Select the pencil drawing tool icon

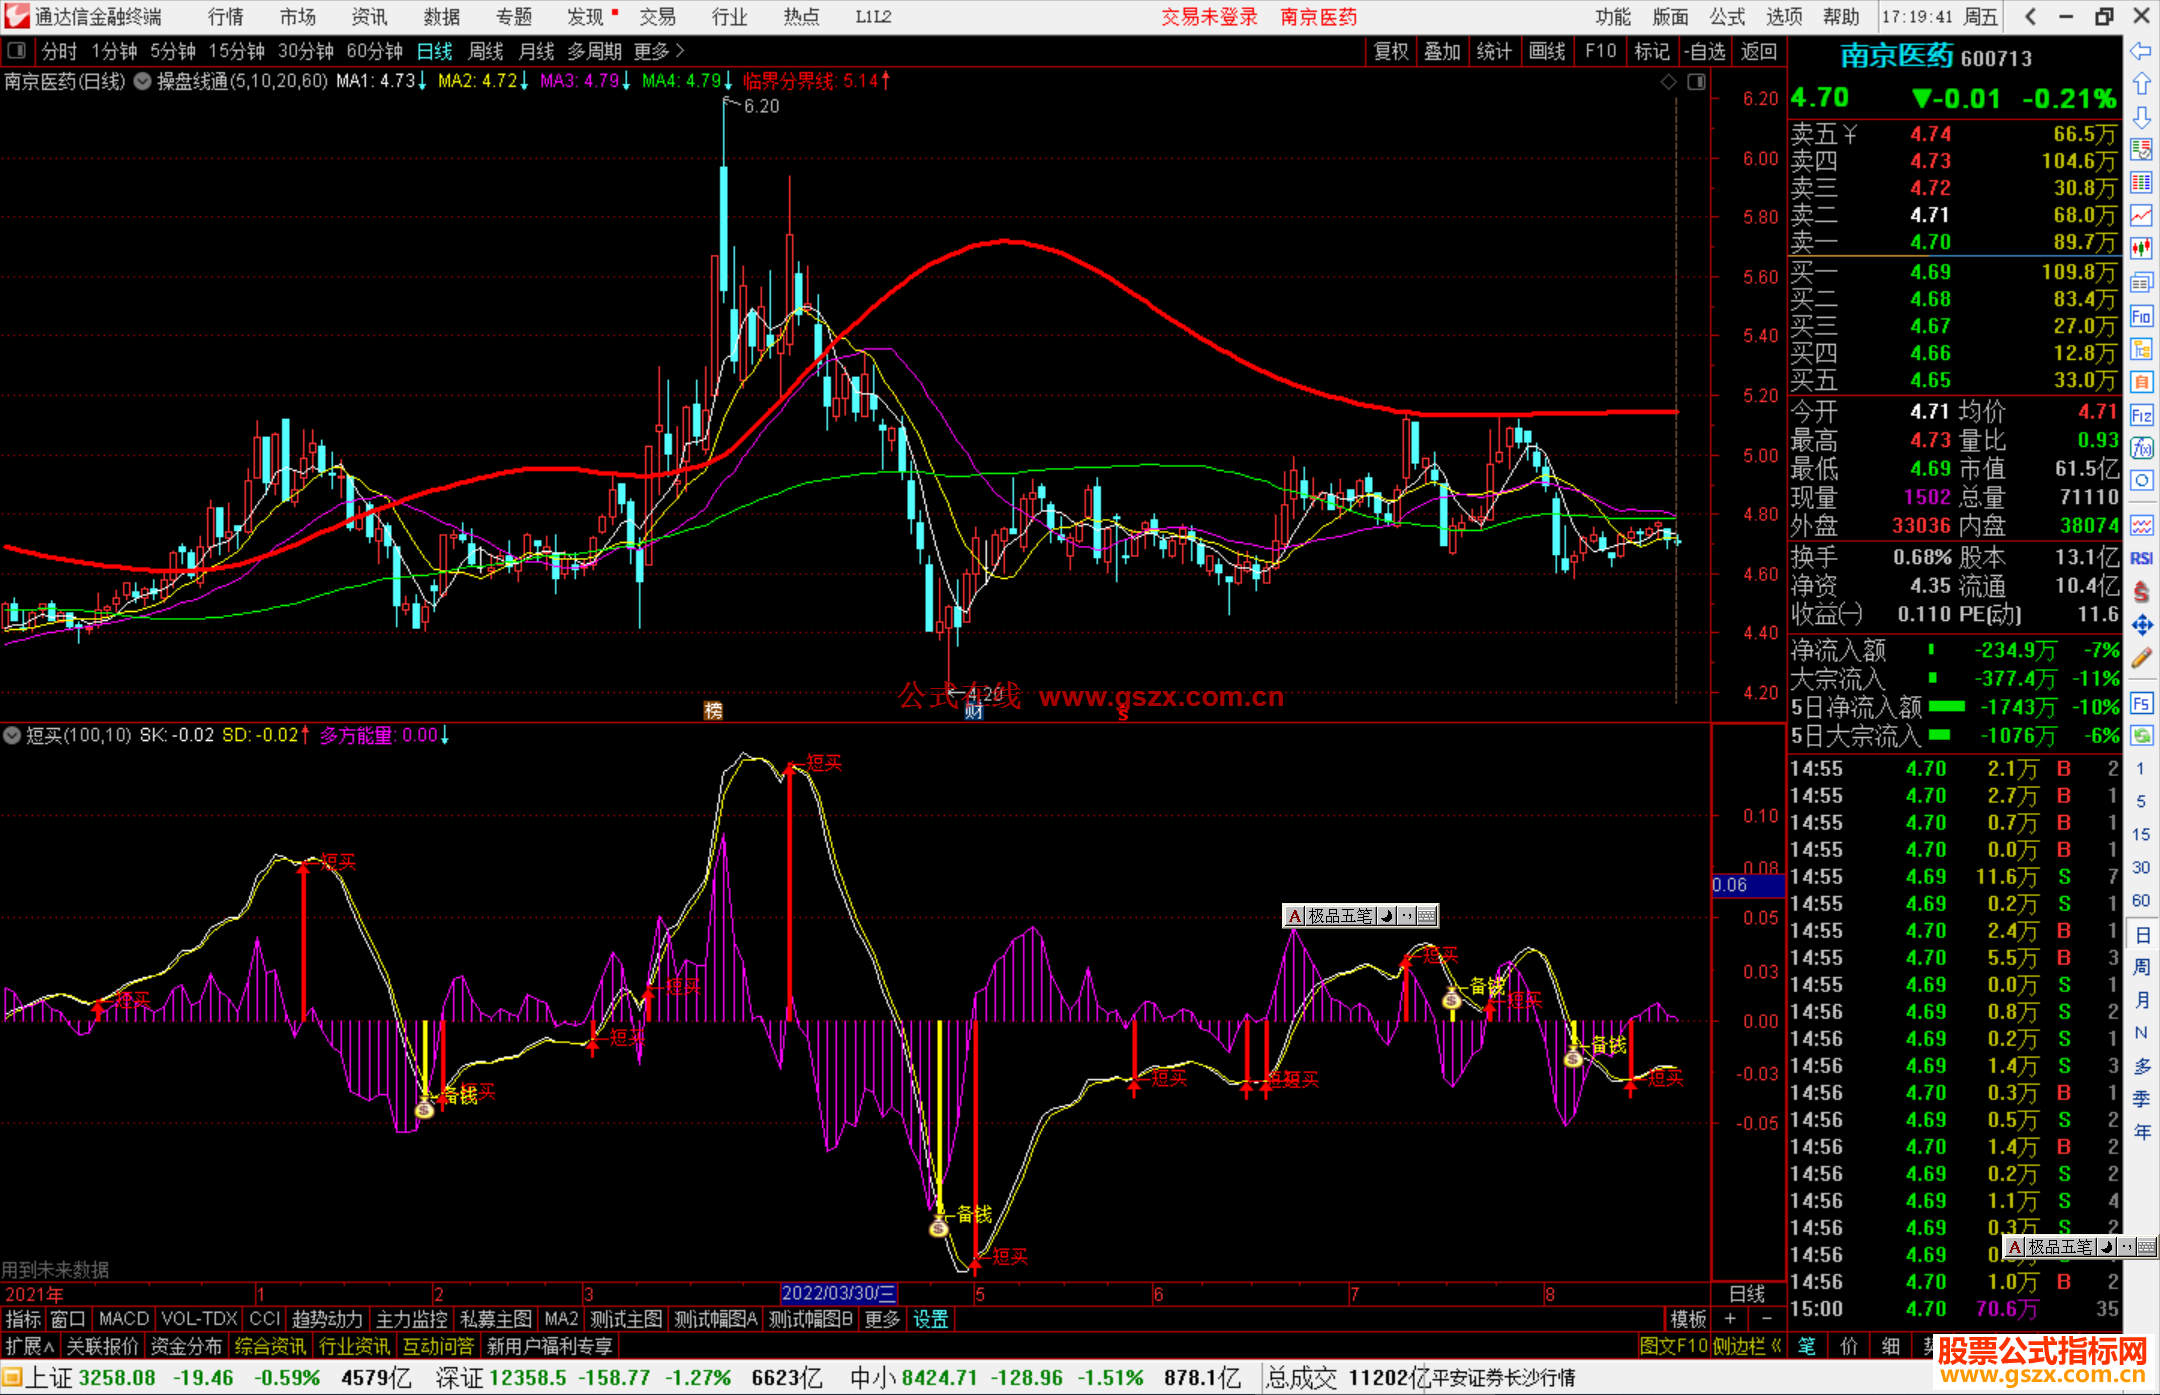(x=2141, y=658)
